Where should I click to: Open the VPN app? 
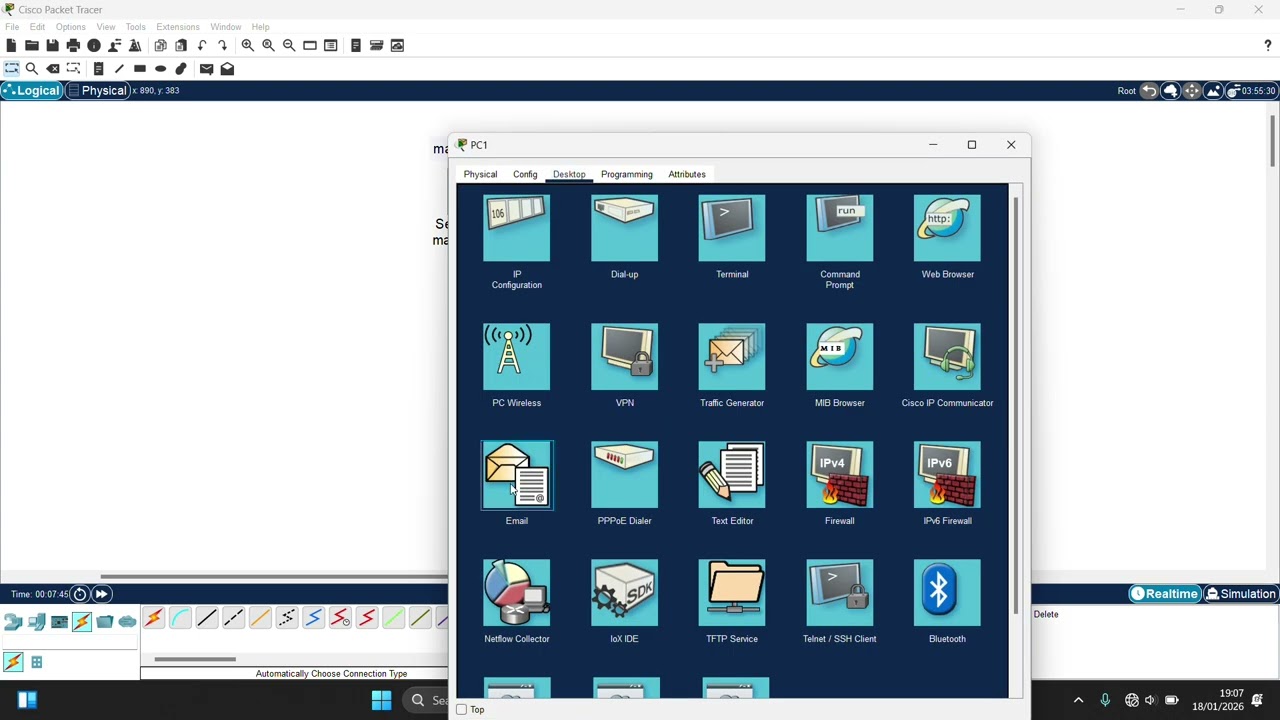[x=624, y=365]
